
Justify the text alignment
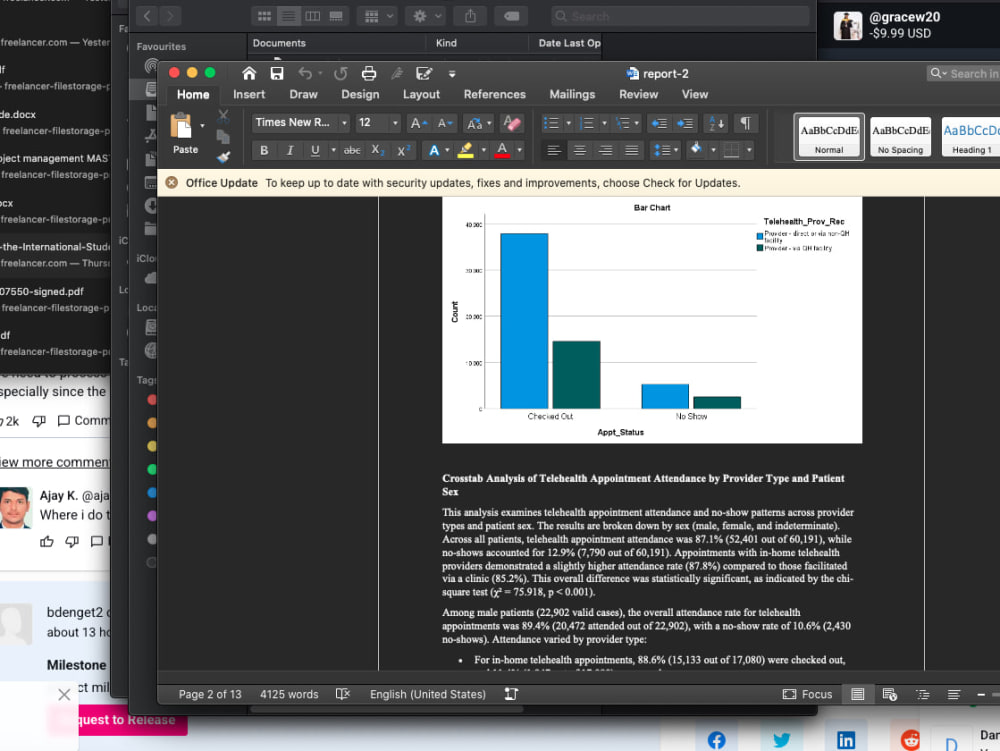[631, 150]
